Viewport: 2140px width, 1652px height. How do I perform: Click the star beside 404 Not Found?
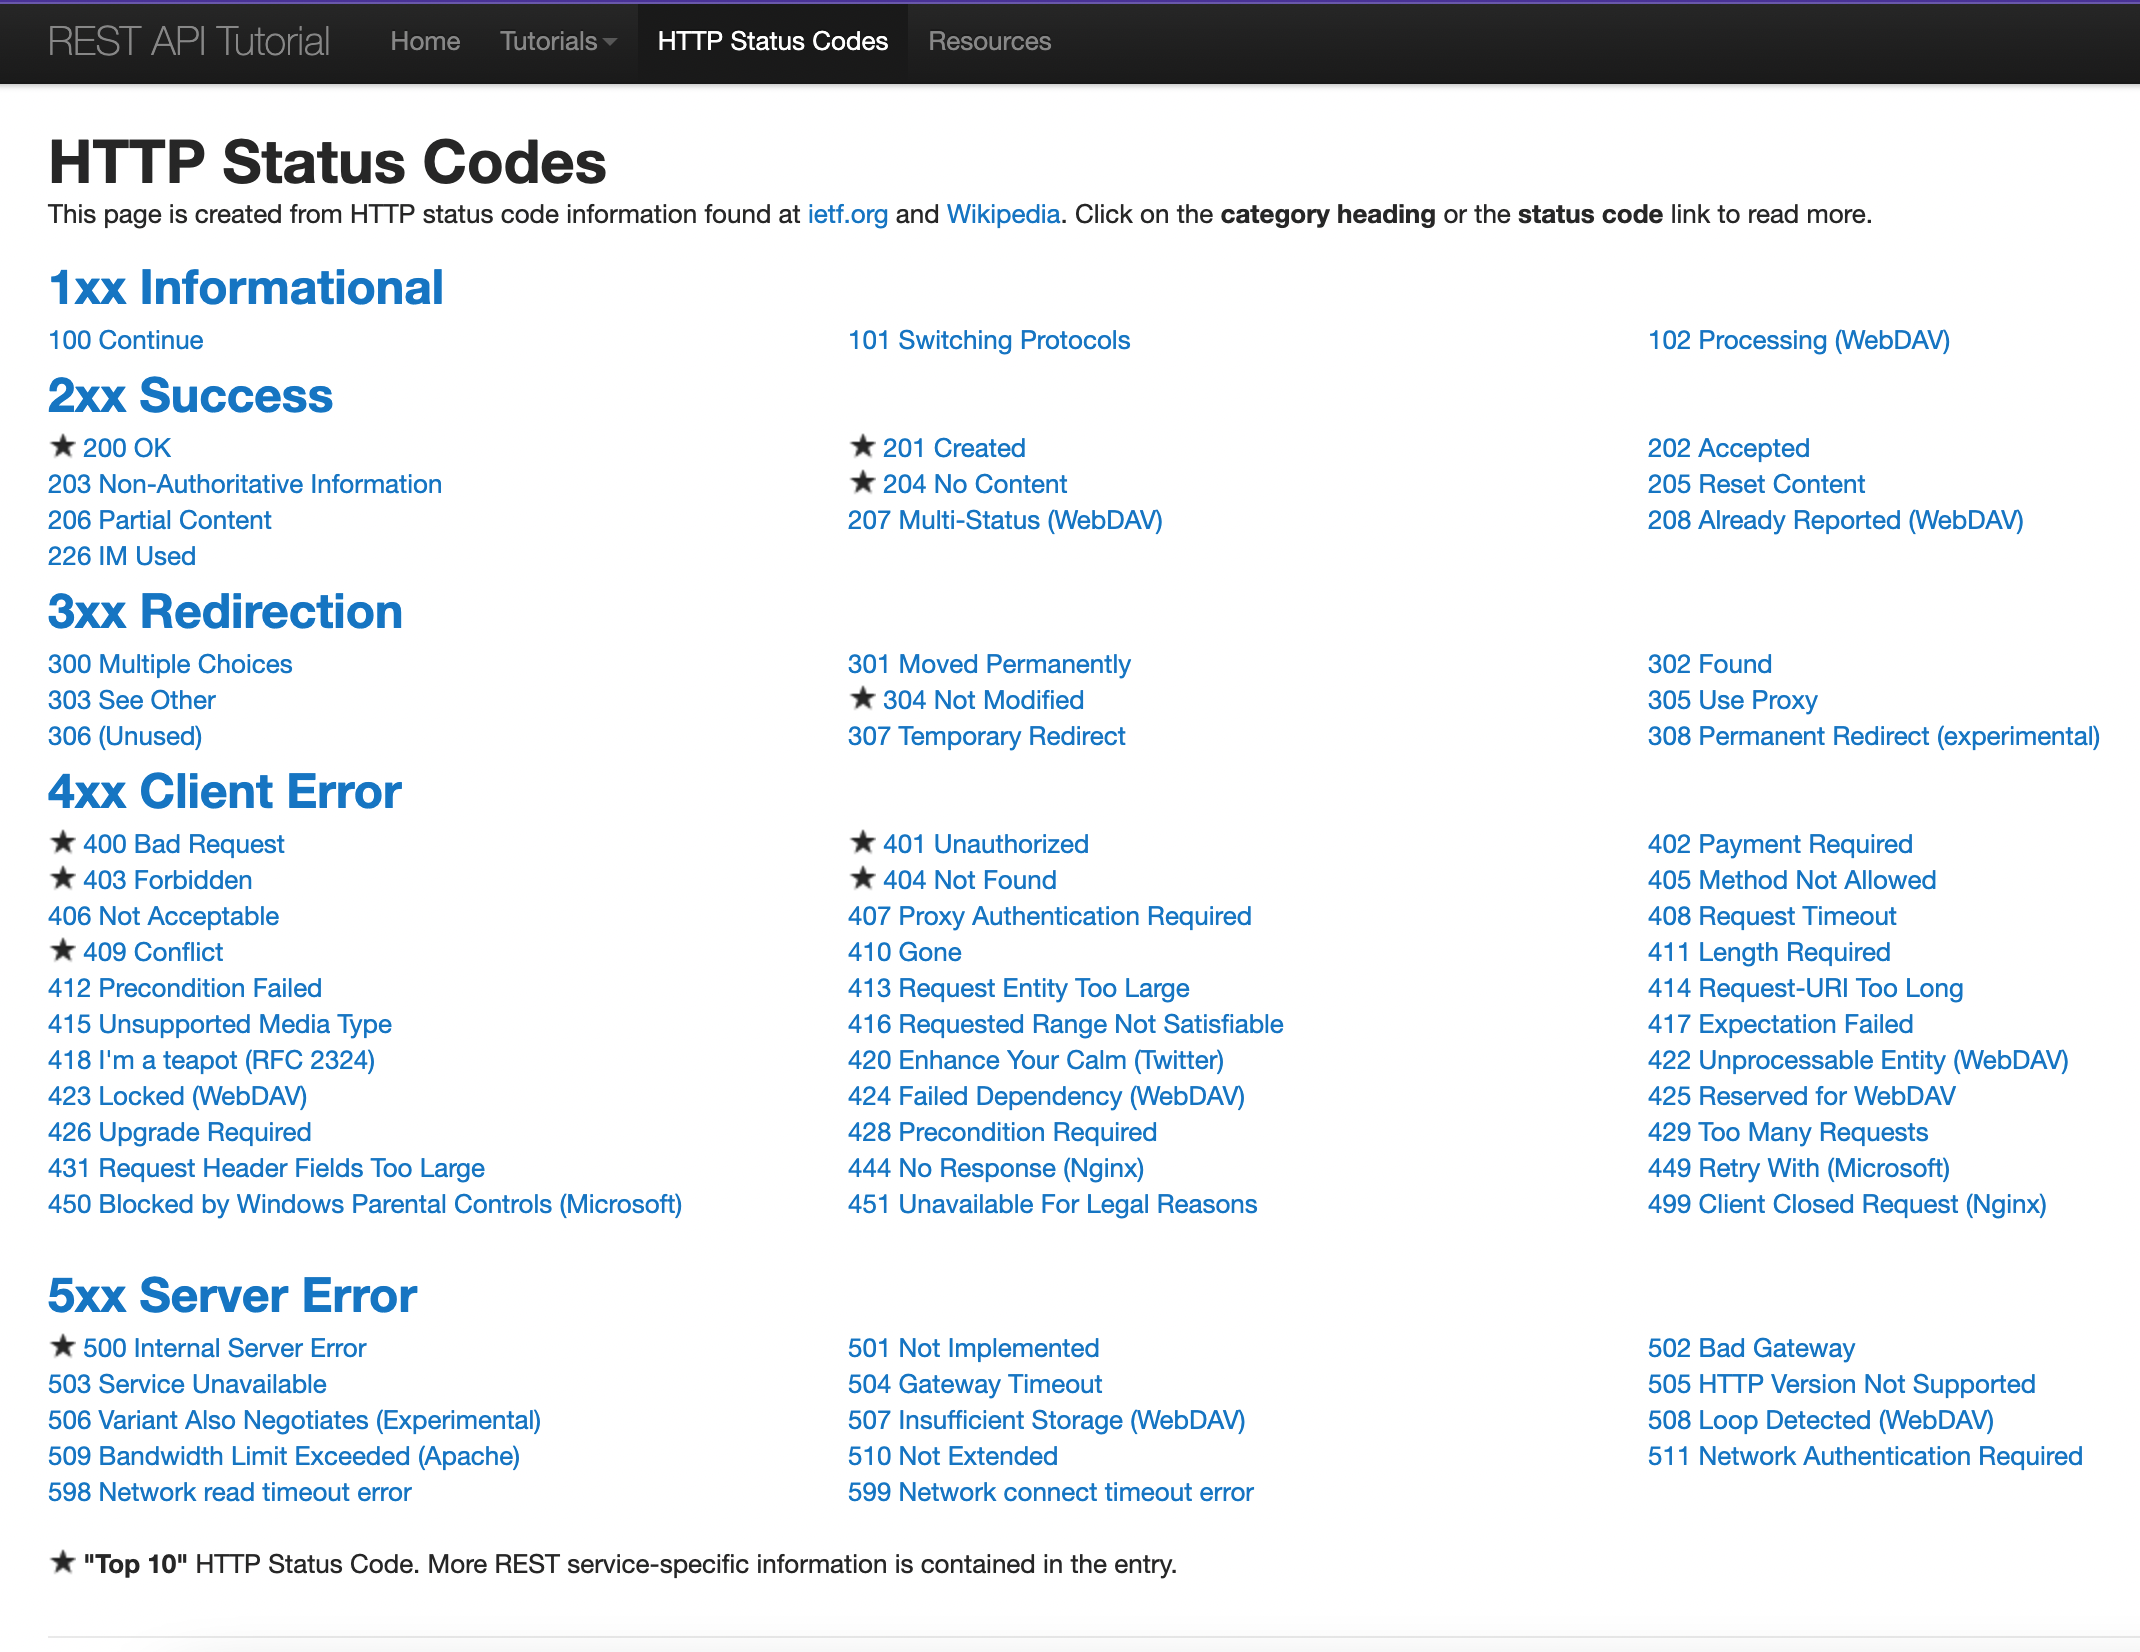pyautogui.click(x=862, y=878)
